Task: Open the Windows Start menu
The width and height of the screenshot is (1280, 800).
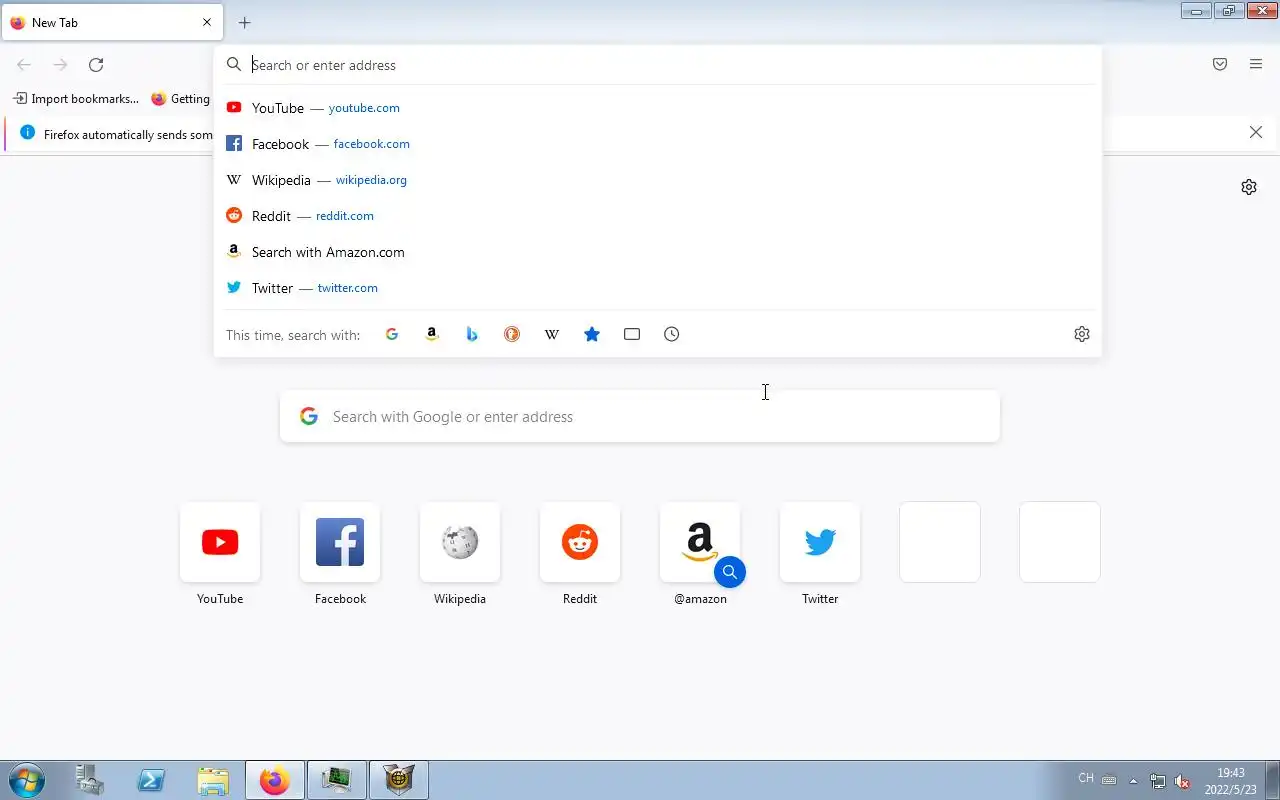Action: click(x=26, y=780)
